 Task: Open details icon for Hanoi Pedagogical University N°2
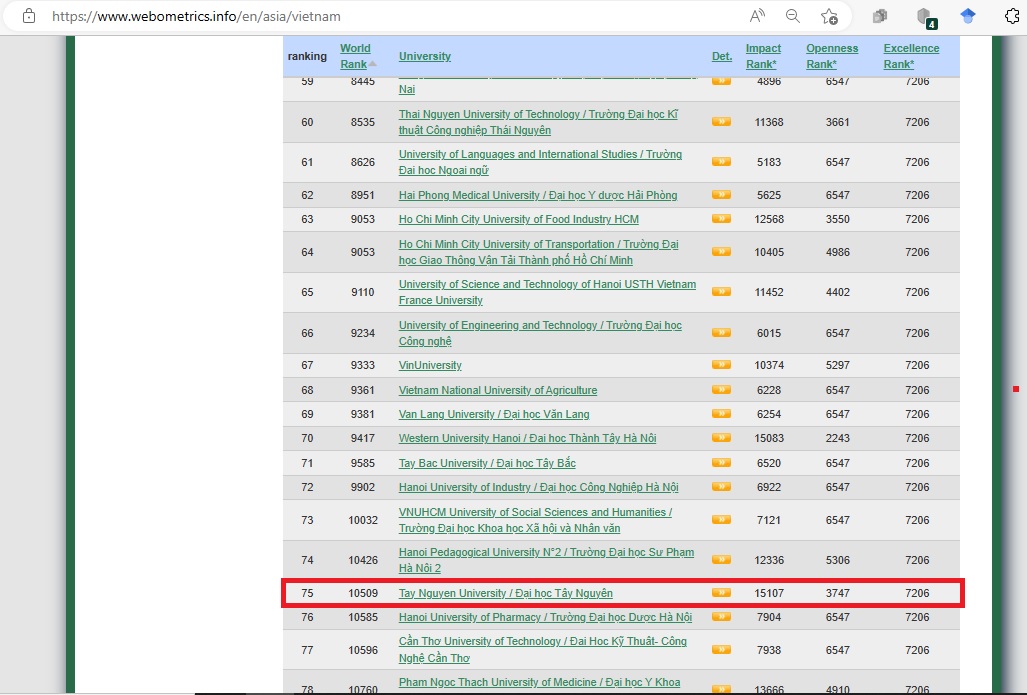721,559
